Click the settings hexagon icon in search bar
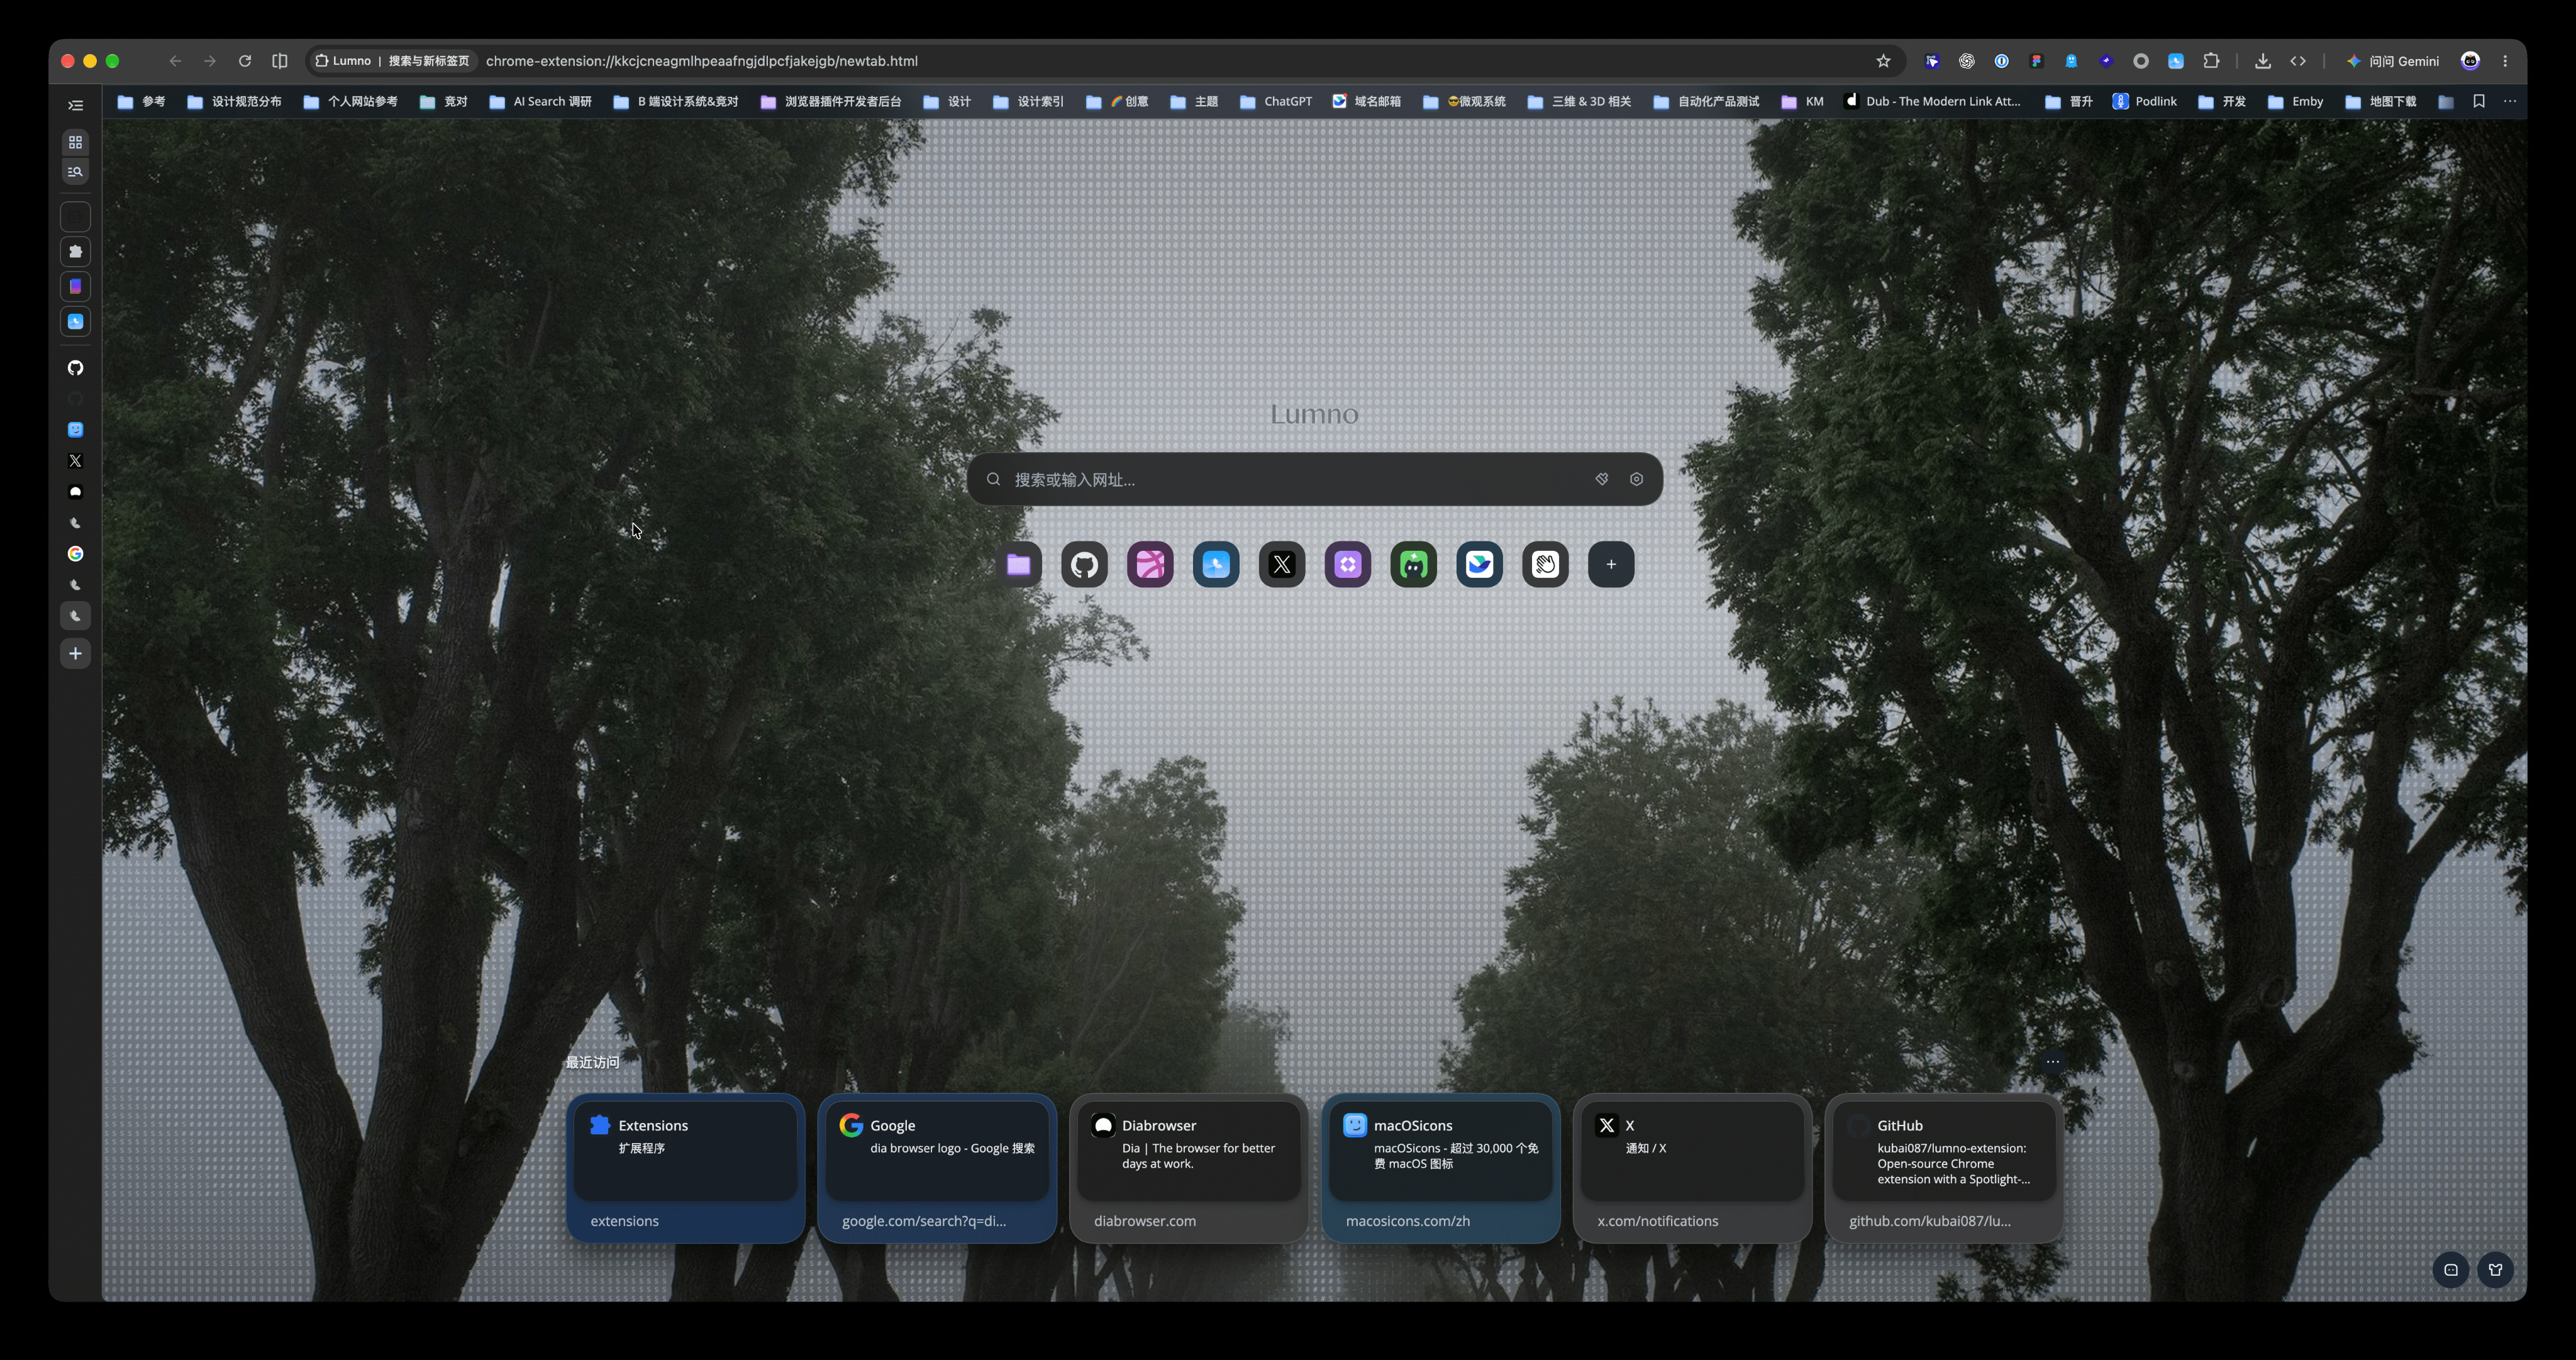This screenshot has height=1360, width=2576. [x=1636, y=479]
